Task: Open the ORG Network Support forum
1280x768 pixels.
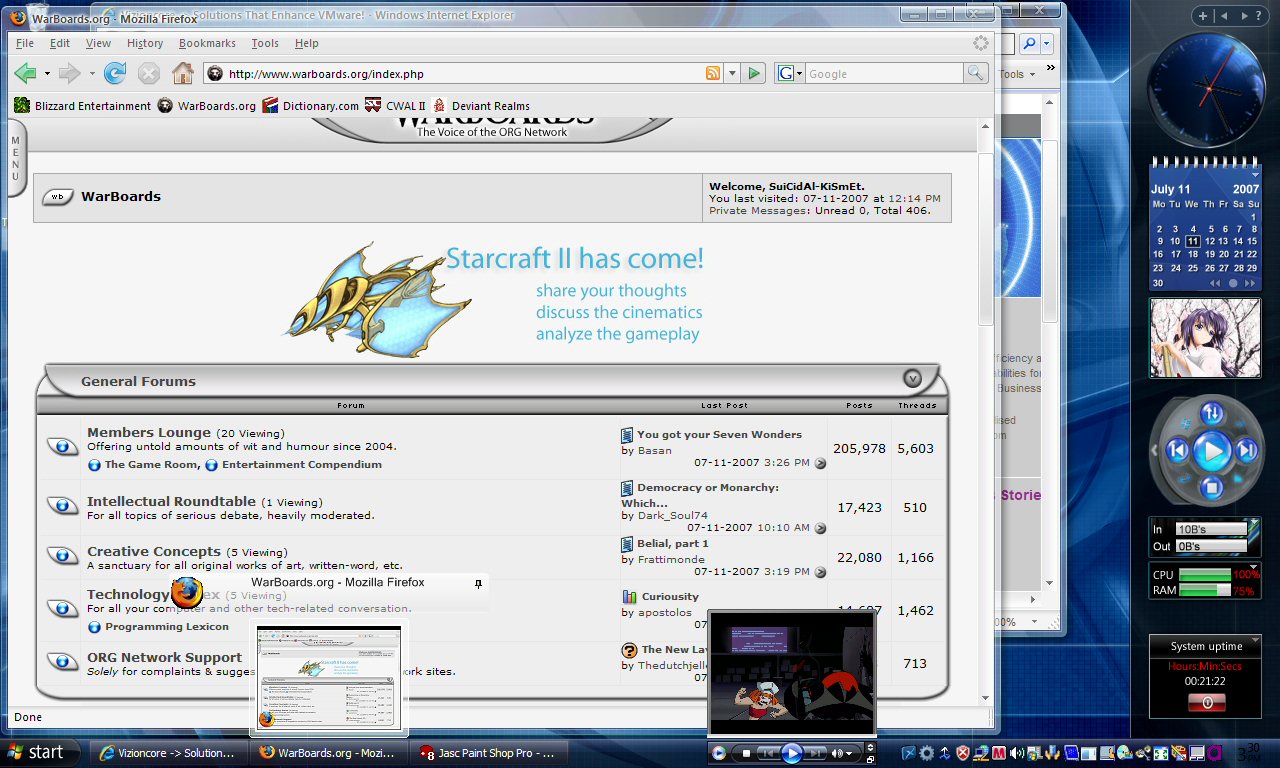Action: (x=164, y=657)
